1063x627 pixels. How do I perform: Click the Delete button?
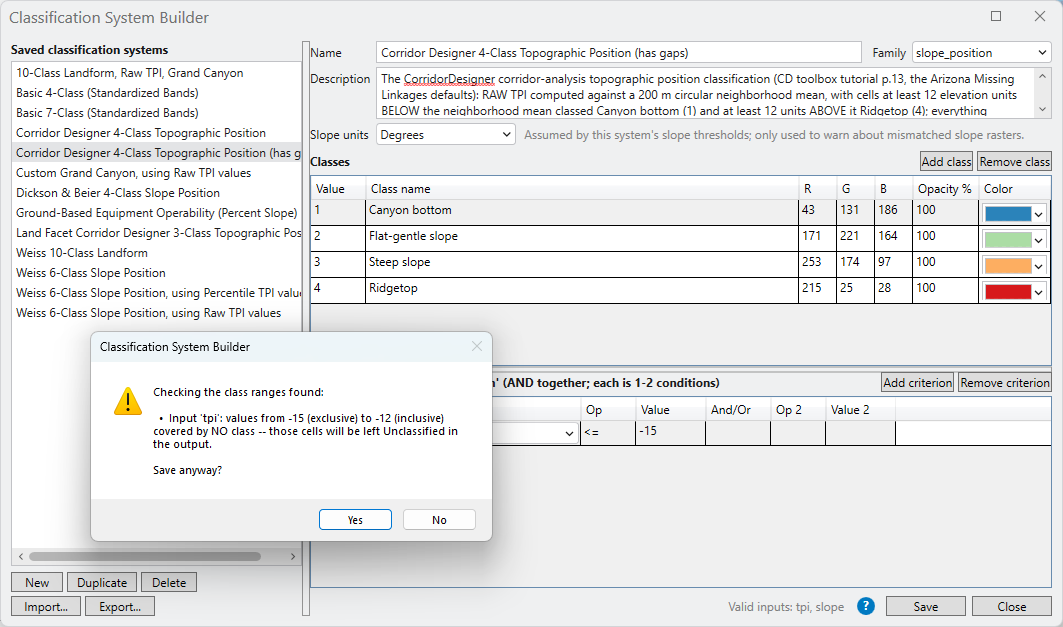pyautogui.click(x=169, y=582)
